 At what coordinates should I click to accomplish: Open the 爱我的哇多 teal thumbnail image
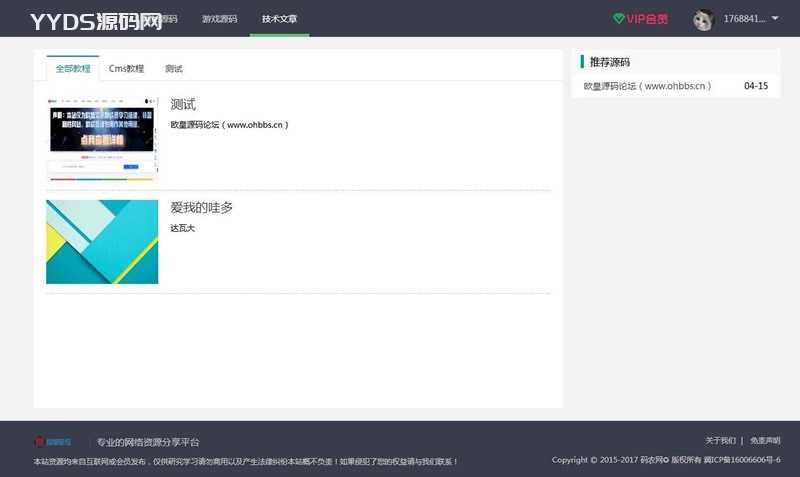pyautogui.click(x=102, y=242)
